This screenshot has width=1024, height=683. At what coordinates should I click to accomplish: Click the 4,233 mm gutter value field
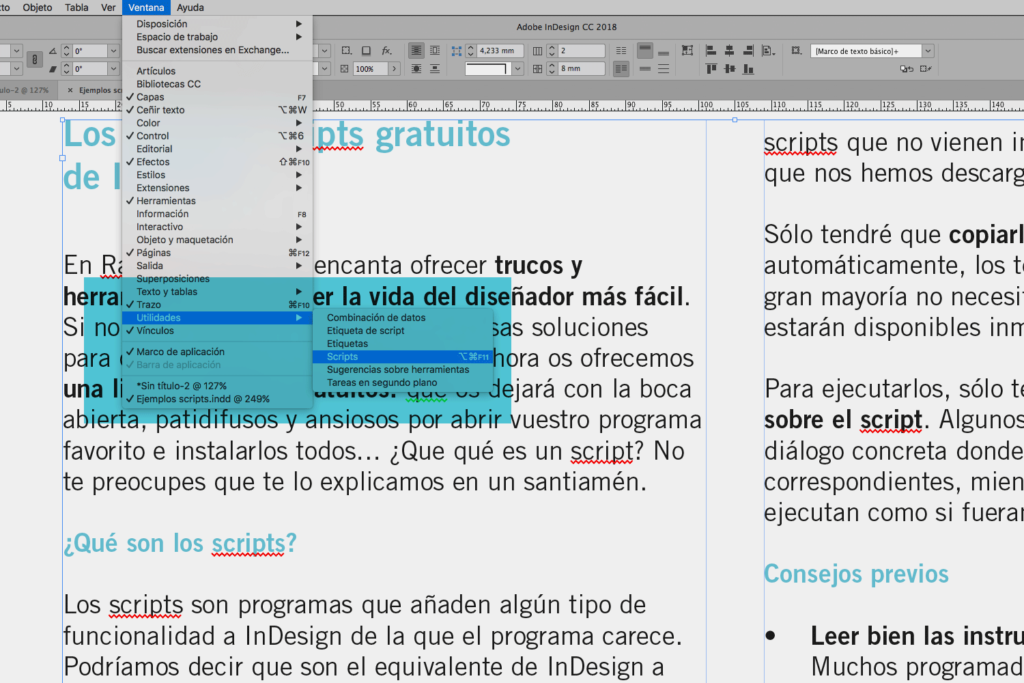[500, 51]
